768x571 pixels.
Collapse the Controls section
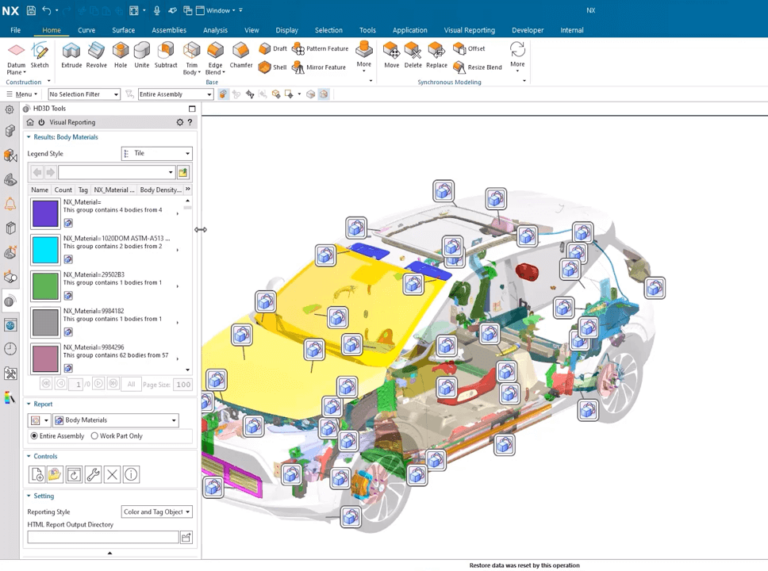(28, 456)
